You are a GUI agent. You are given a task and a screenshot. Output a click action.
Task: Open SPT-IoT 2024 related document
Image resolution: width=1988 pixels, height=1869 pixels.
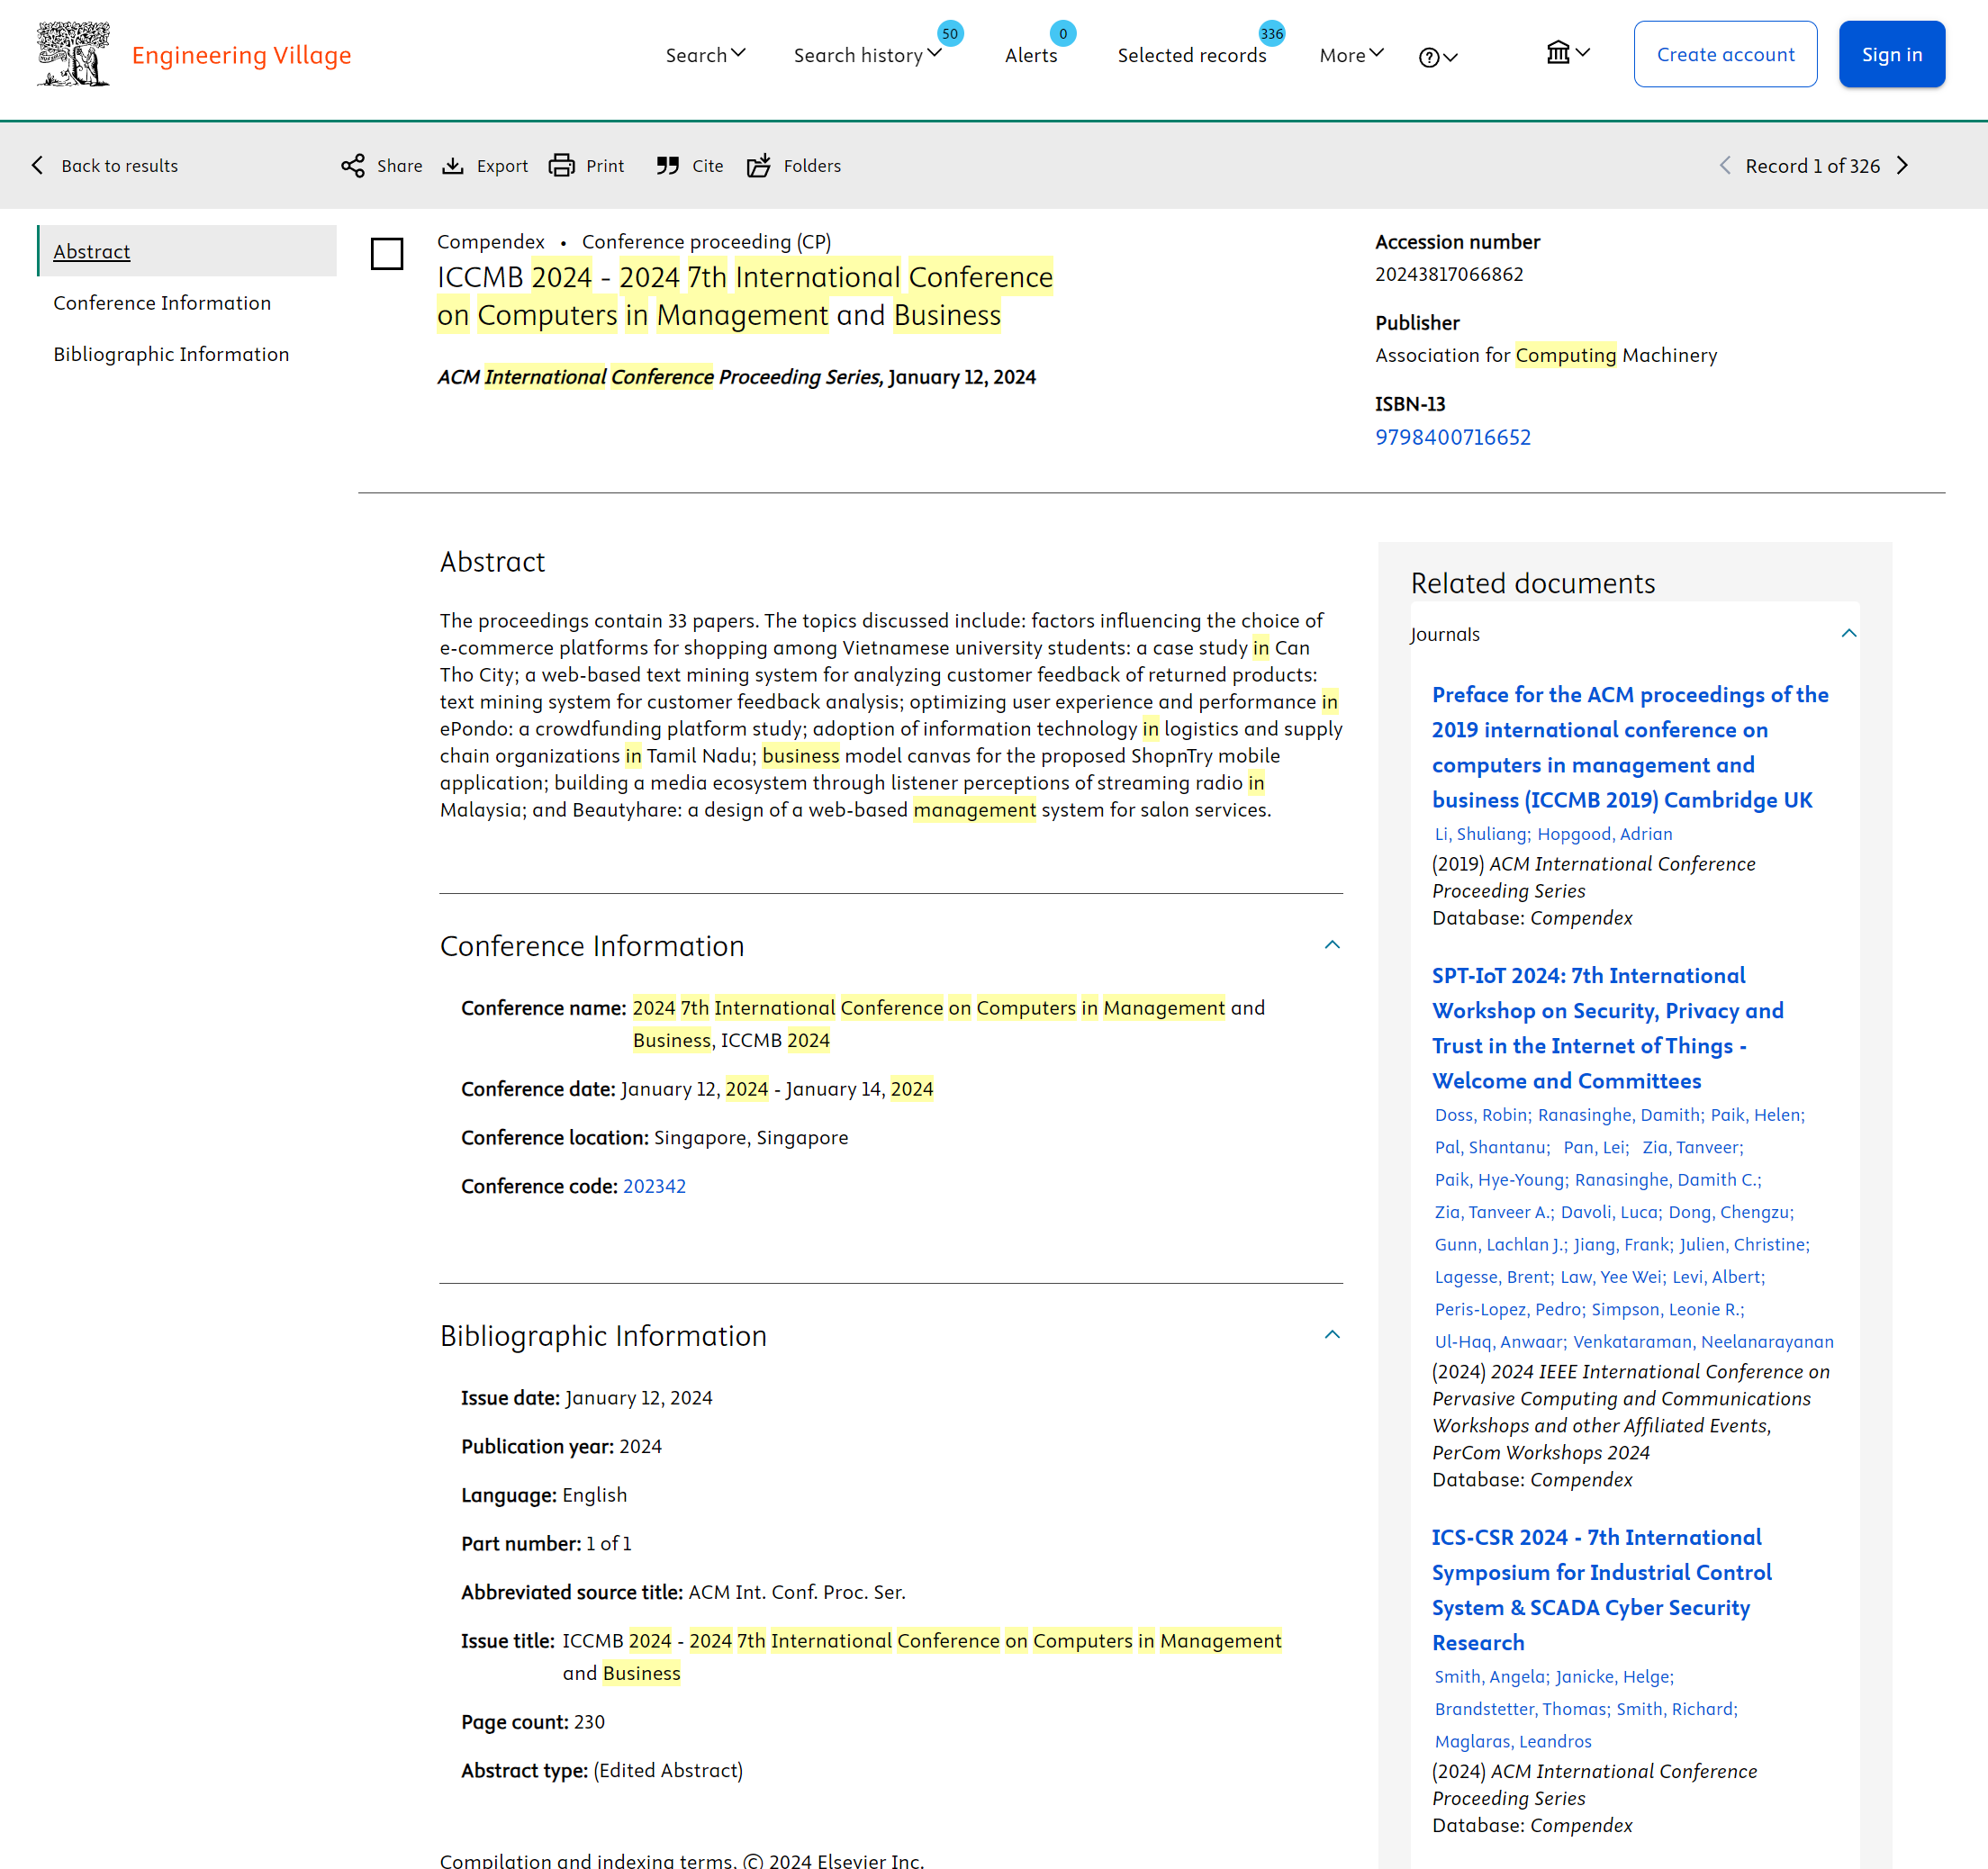tap(1607, 1028)
